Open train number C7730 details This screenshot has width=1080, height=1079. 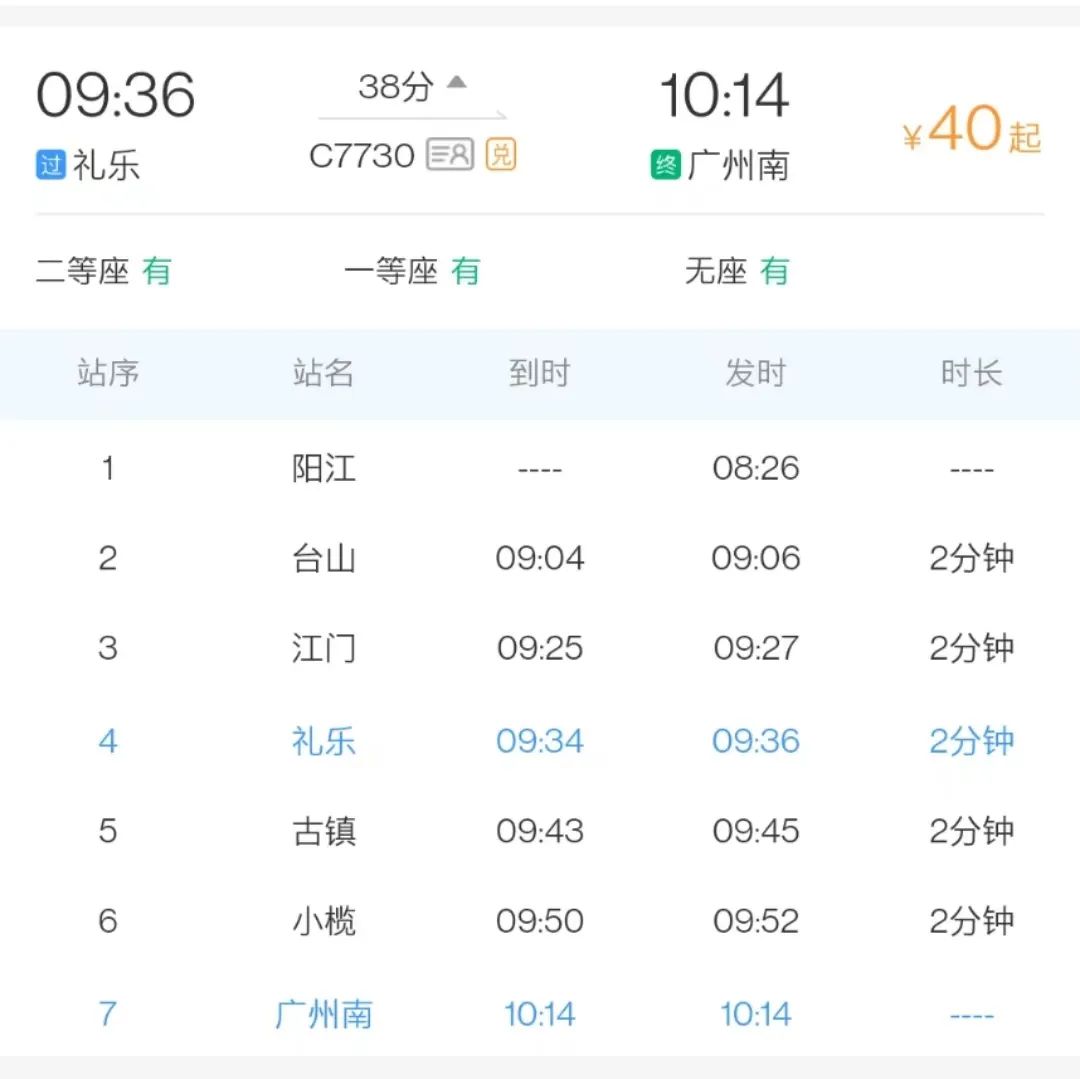[362, 156]
